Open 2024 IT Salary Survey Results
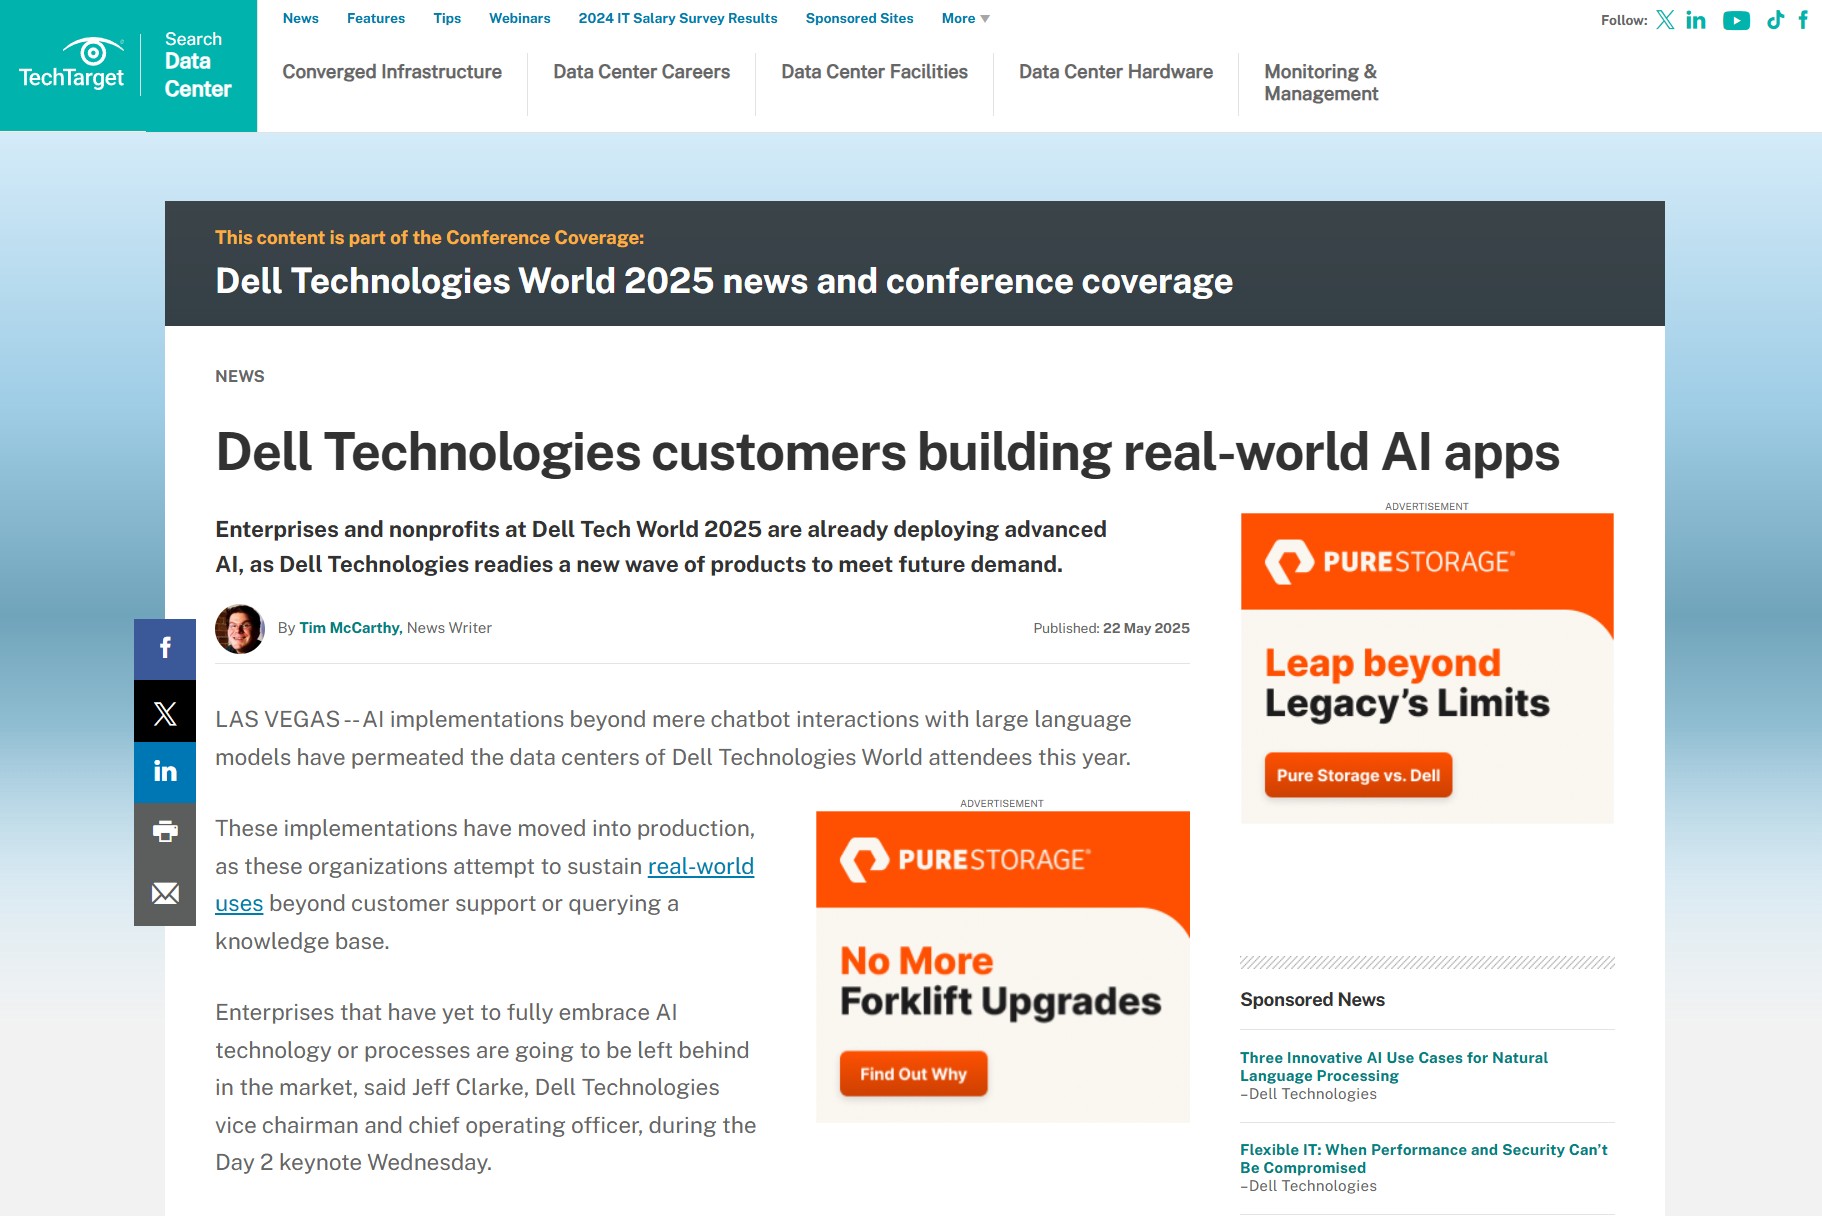The height and width of the screenshot is (1216, 1822). pos(678,18)
